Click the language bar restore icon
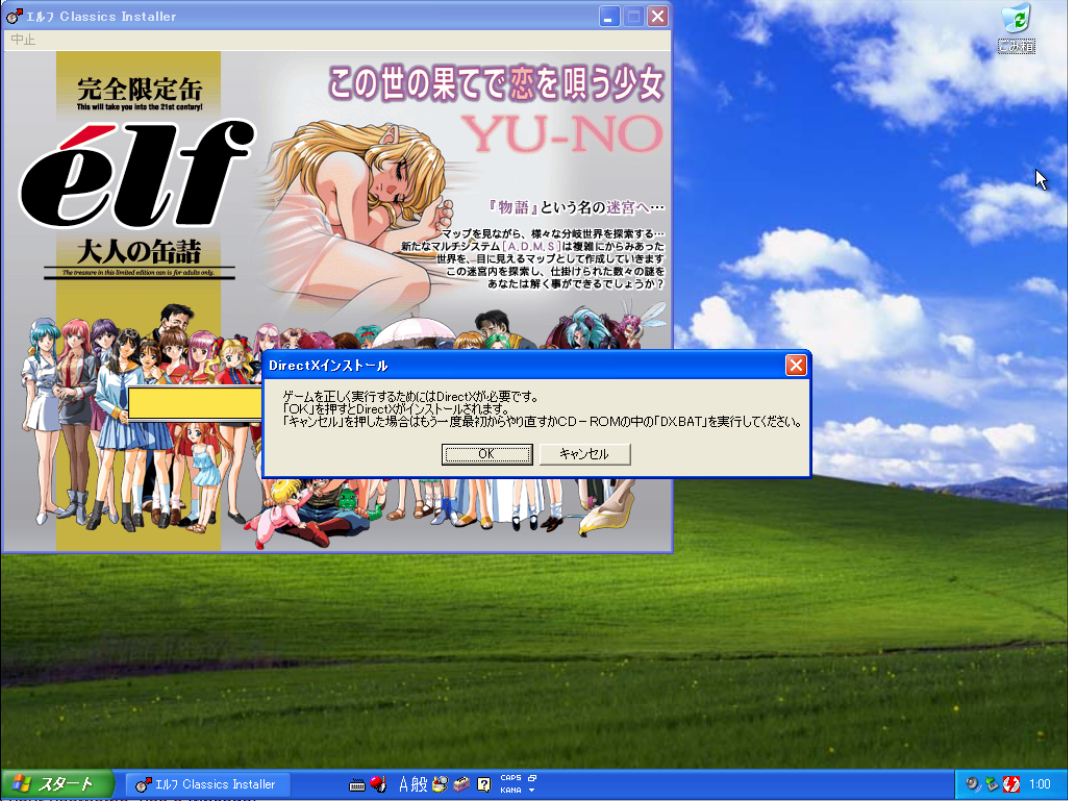 pos(532,778)
